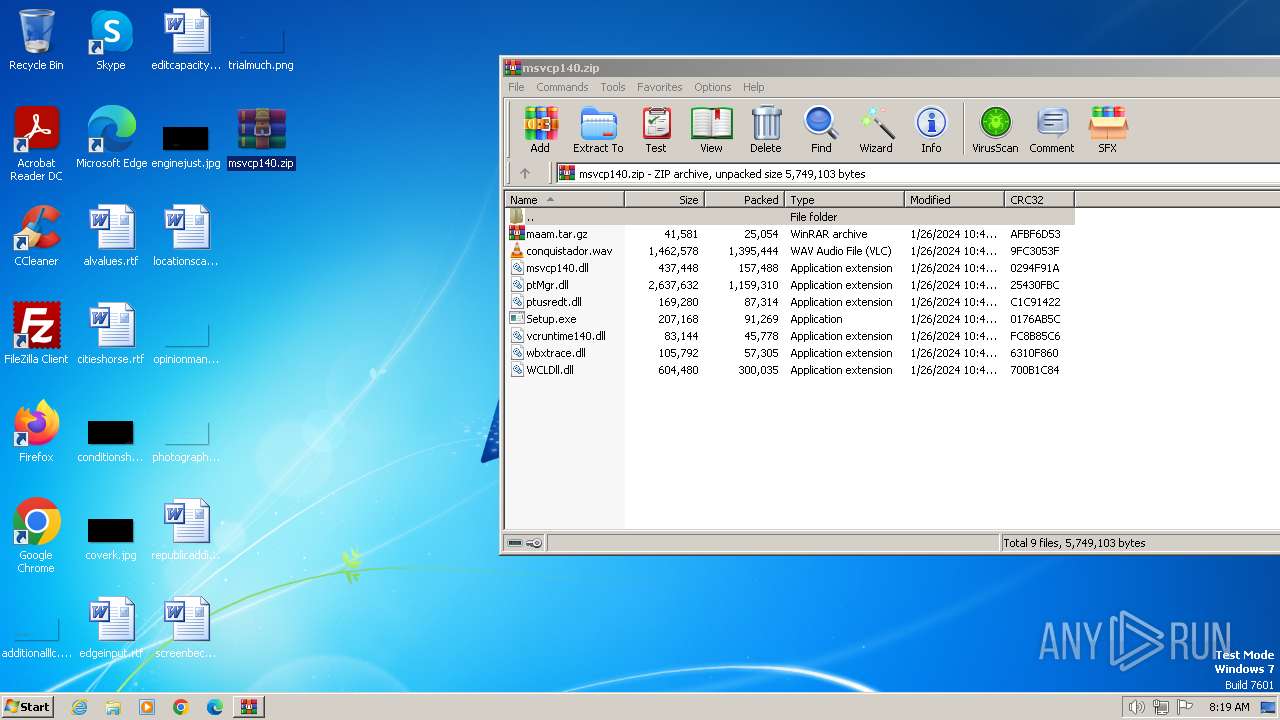Sort by the Modified column header
The image size is (1280, 720).
coord(955,200)
